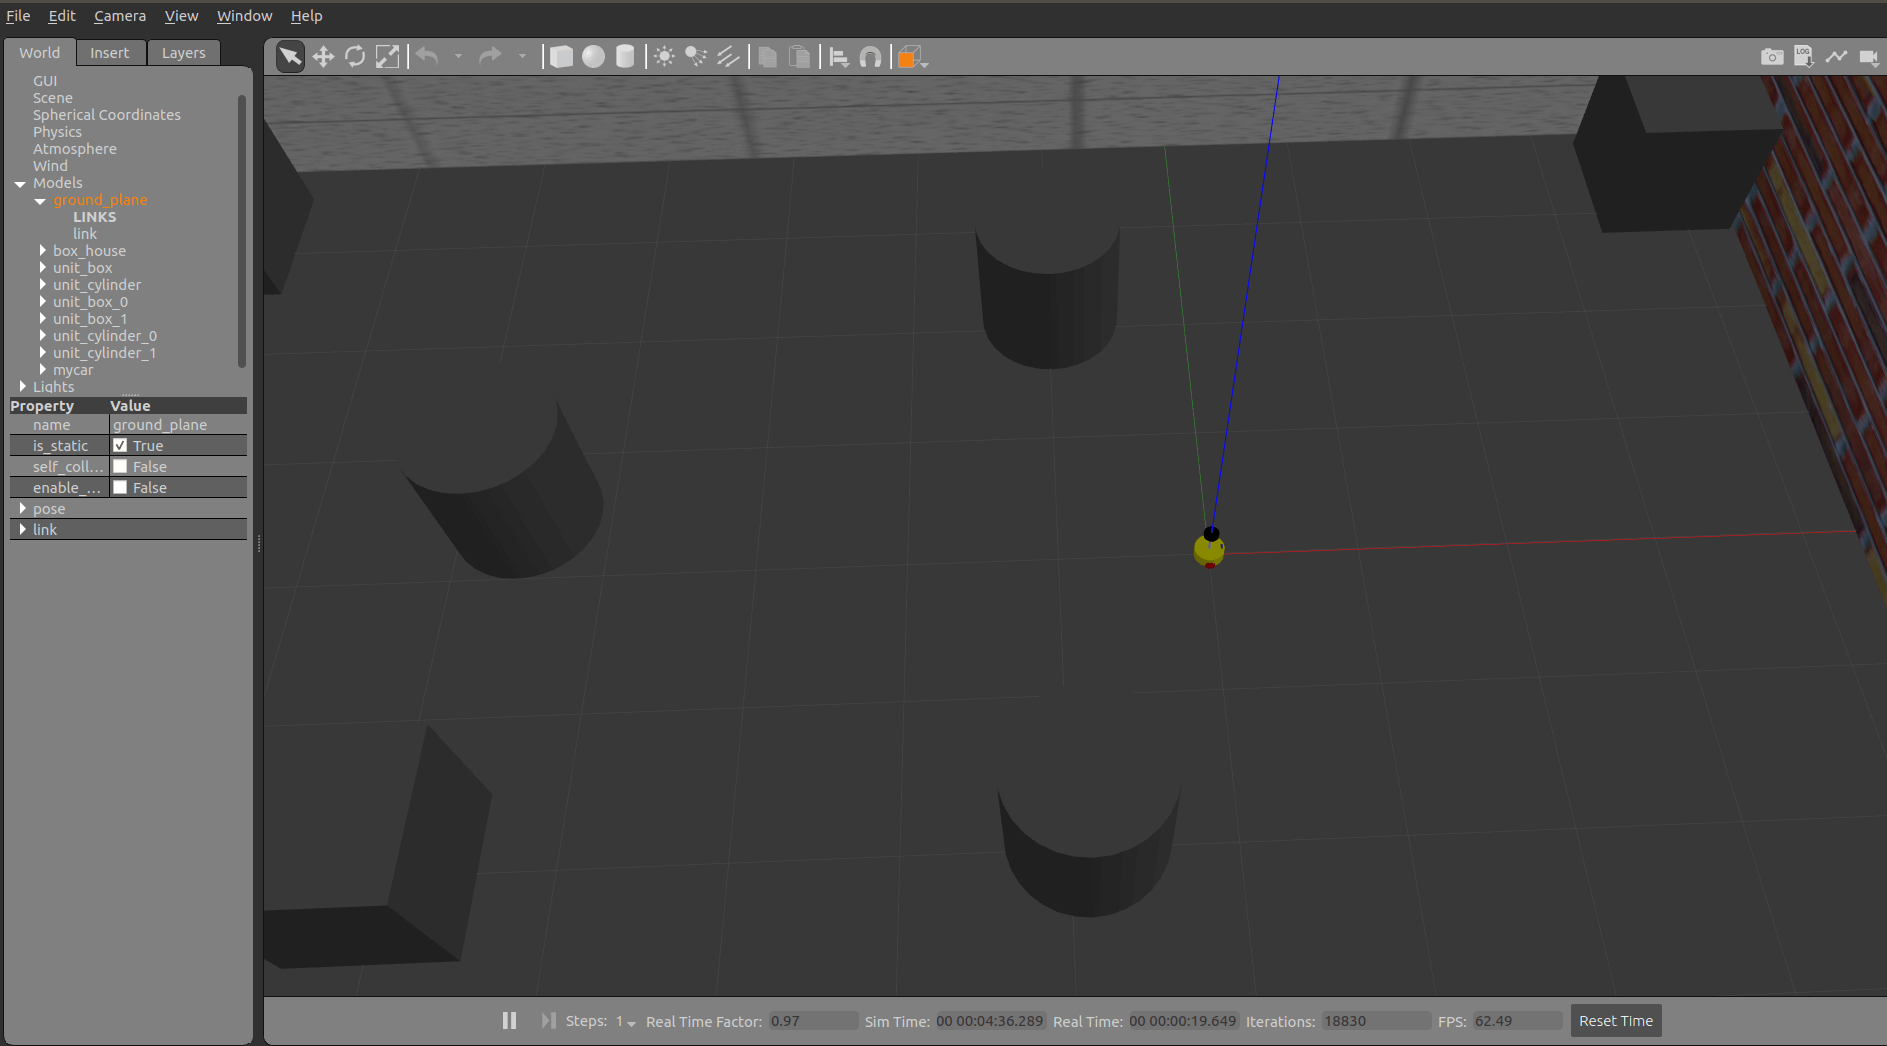Image resolution: width=1887 pixels, height=1046 pixels.
Task: Select the arrow selection mode tool
Action: coord(290,57)
